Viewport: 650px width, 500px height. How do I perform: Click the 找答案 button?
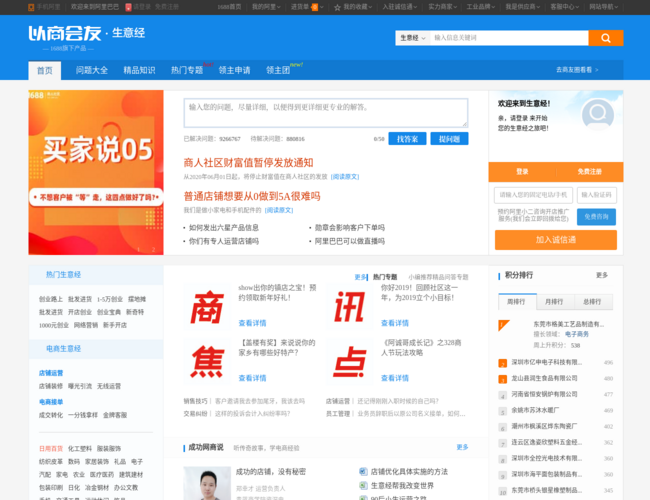407,139
